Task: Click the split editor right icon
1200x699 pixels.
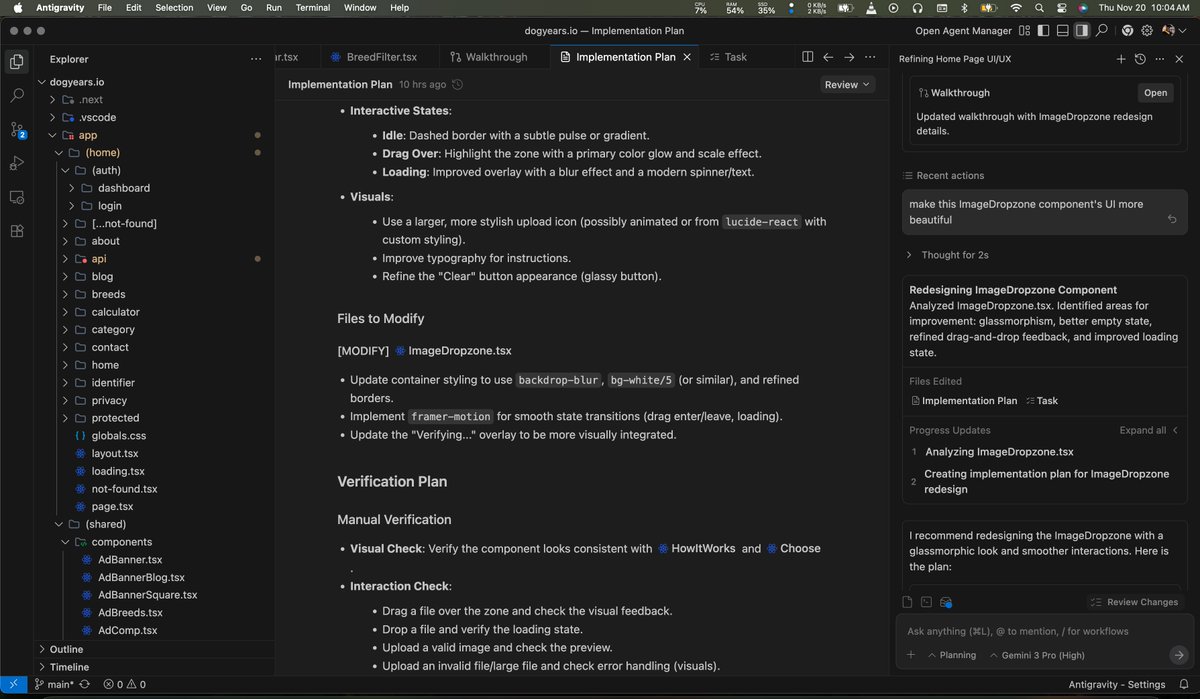Action: tap(808, 57)
